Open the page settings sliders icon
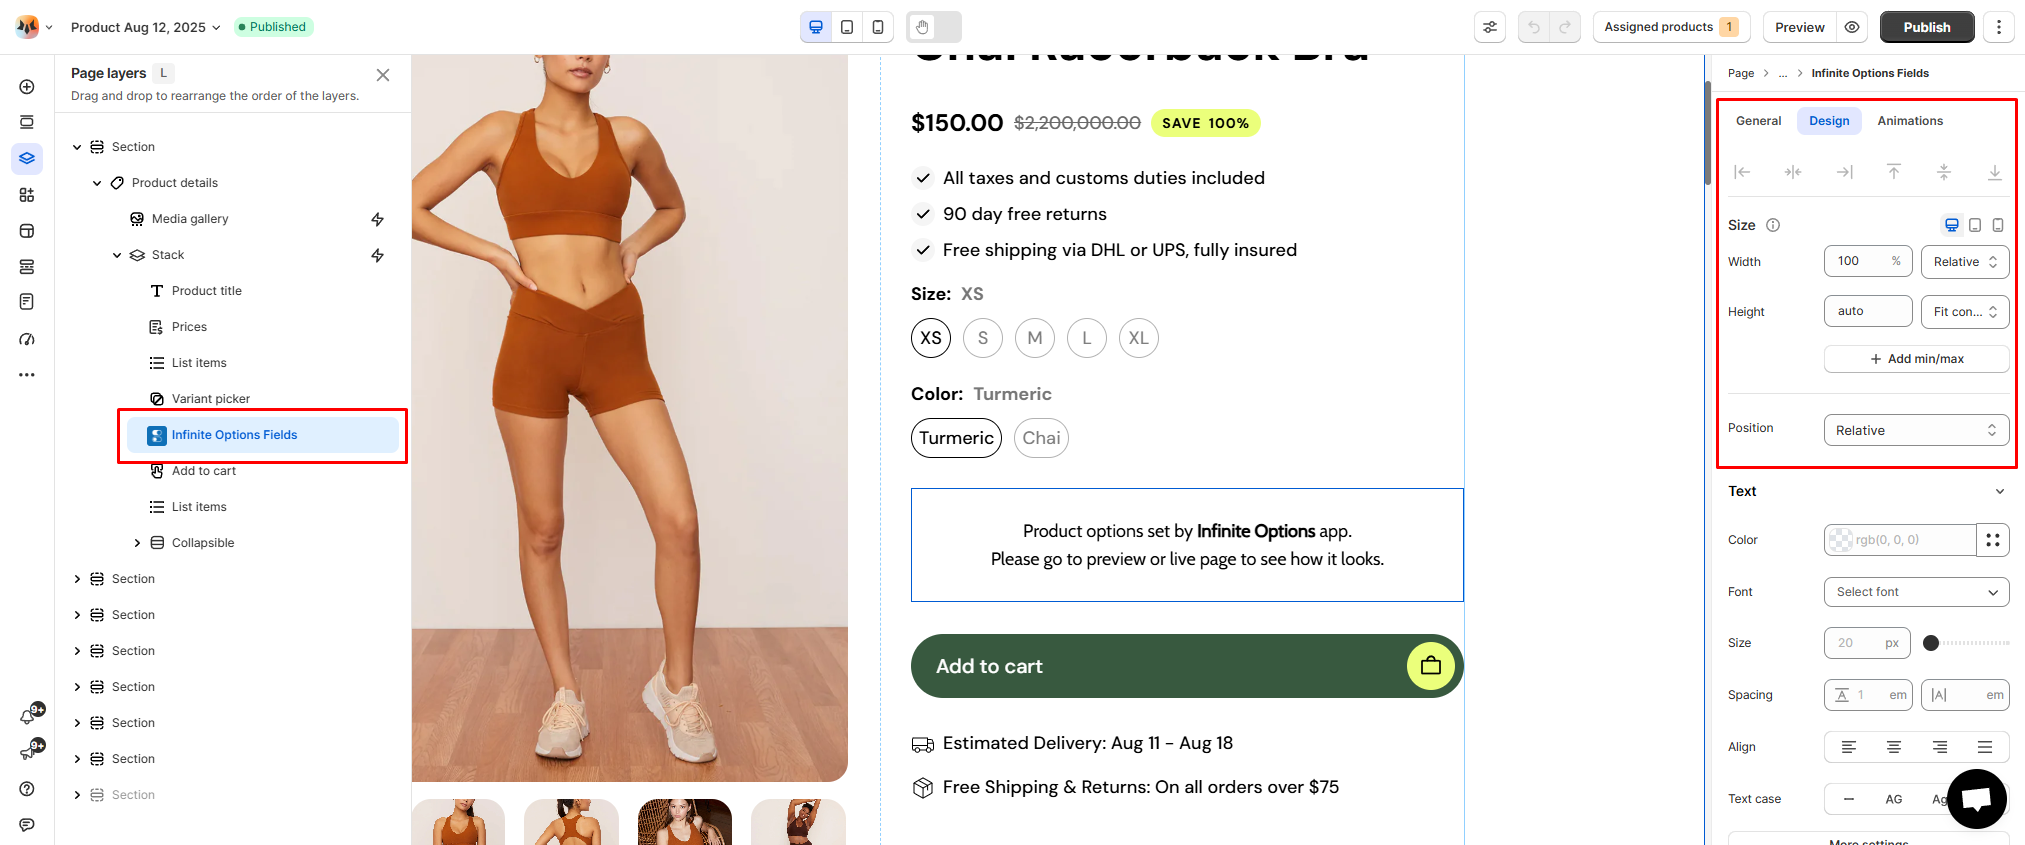Screen dimensions: 2025x845 coord(1490,27)
